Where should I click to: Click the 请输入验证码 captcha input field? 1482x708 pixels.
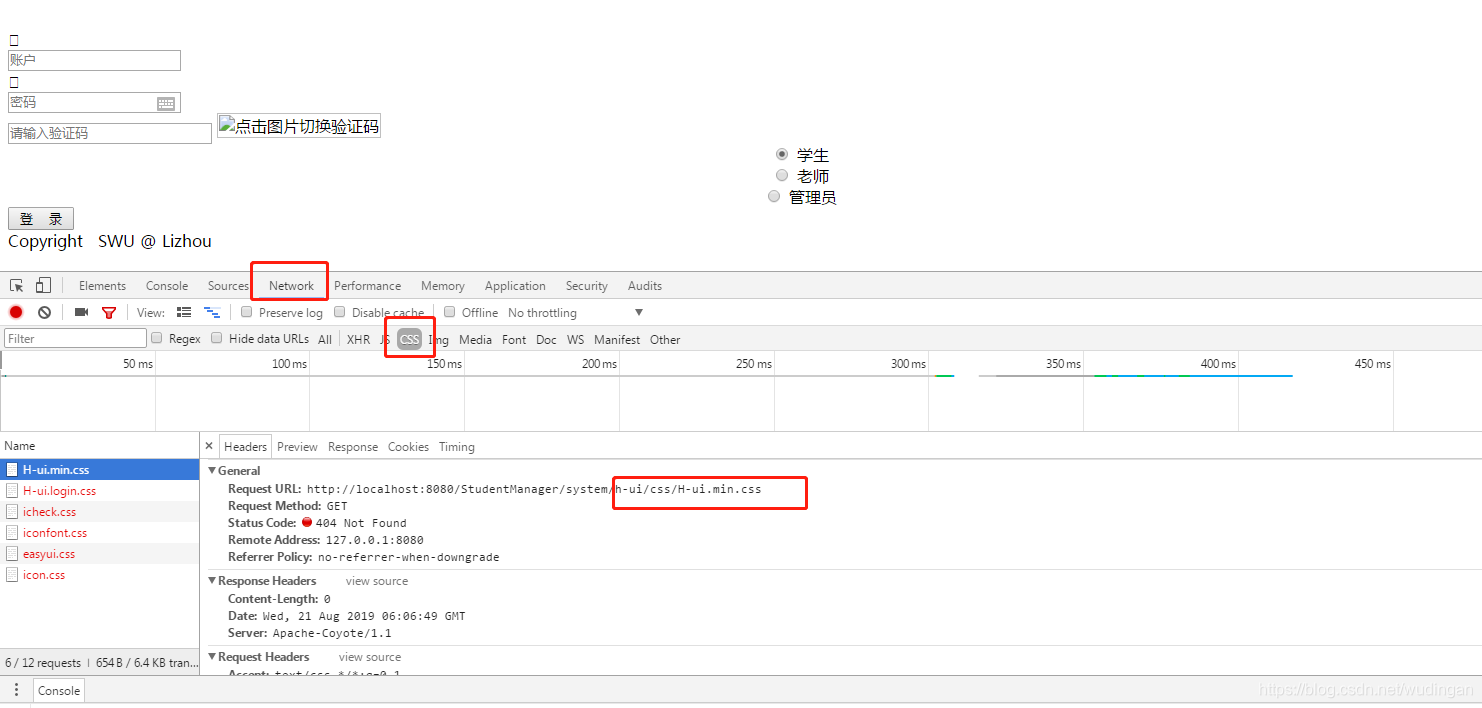[x=110, y=133]
